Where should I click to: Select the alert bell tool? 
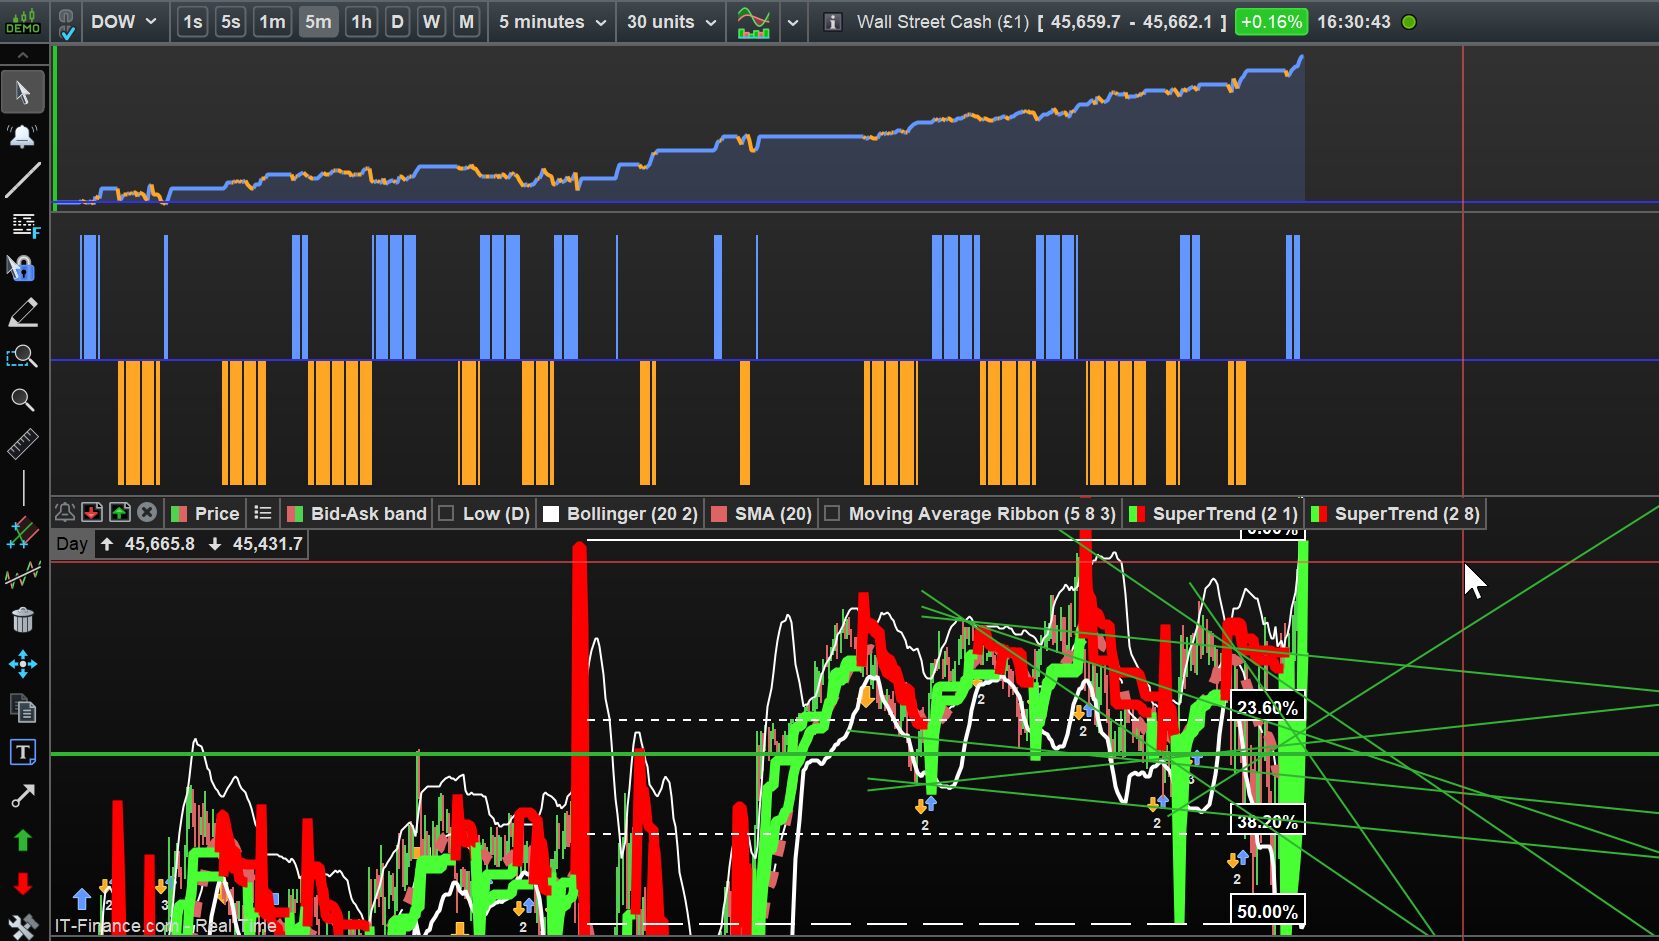(22, 136)
